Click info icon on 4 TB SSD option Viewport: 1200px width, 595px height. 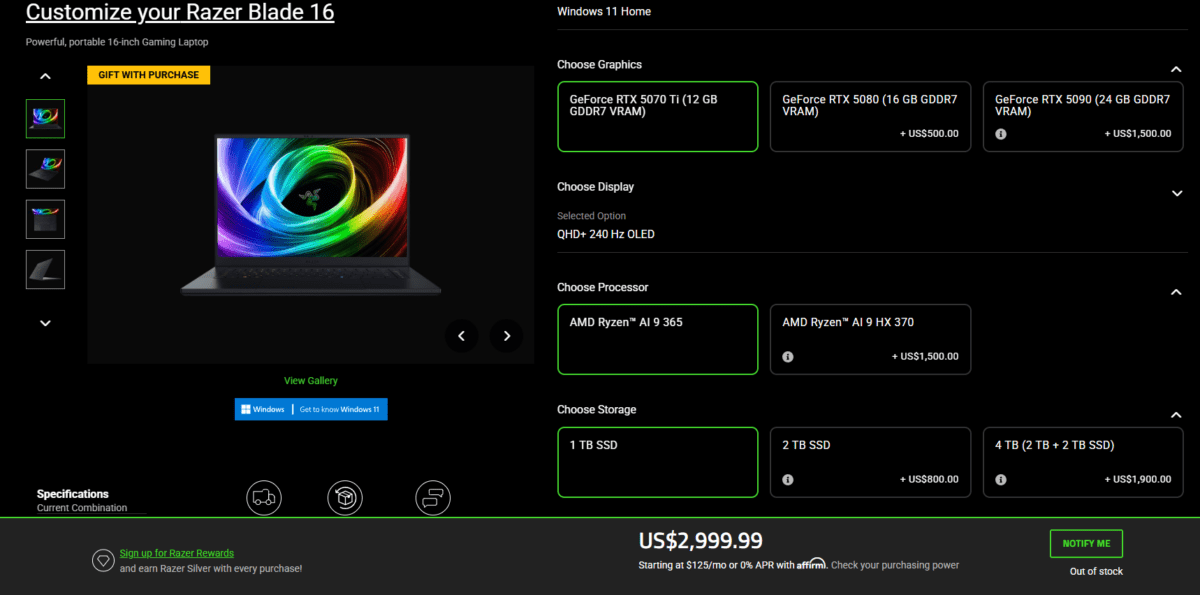tap(1001, 480)
